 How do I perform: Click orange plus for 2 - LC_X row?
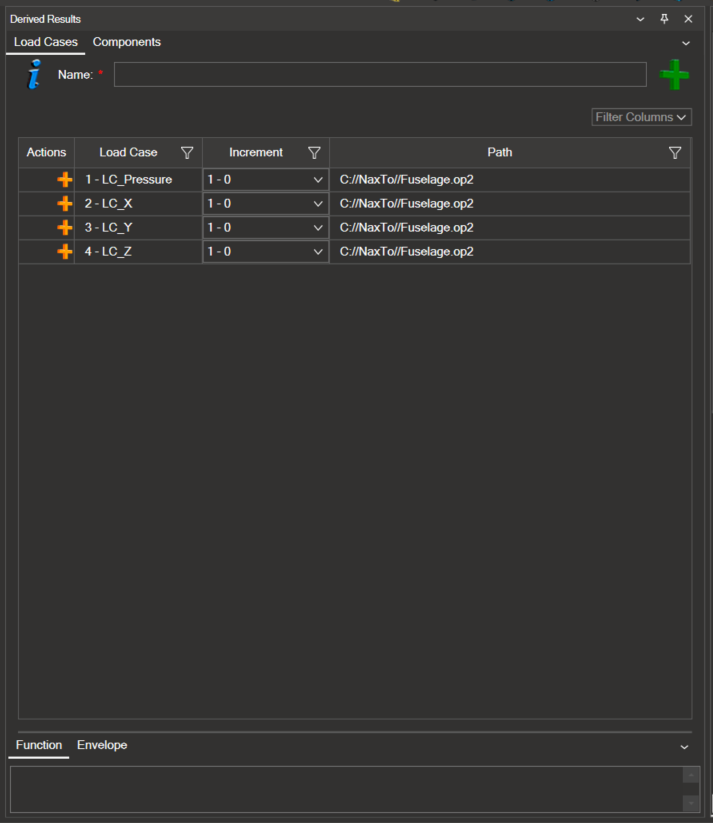click(x=65, y=204)
